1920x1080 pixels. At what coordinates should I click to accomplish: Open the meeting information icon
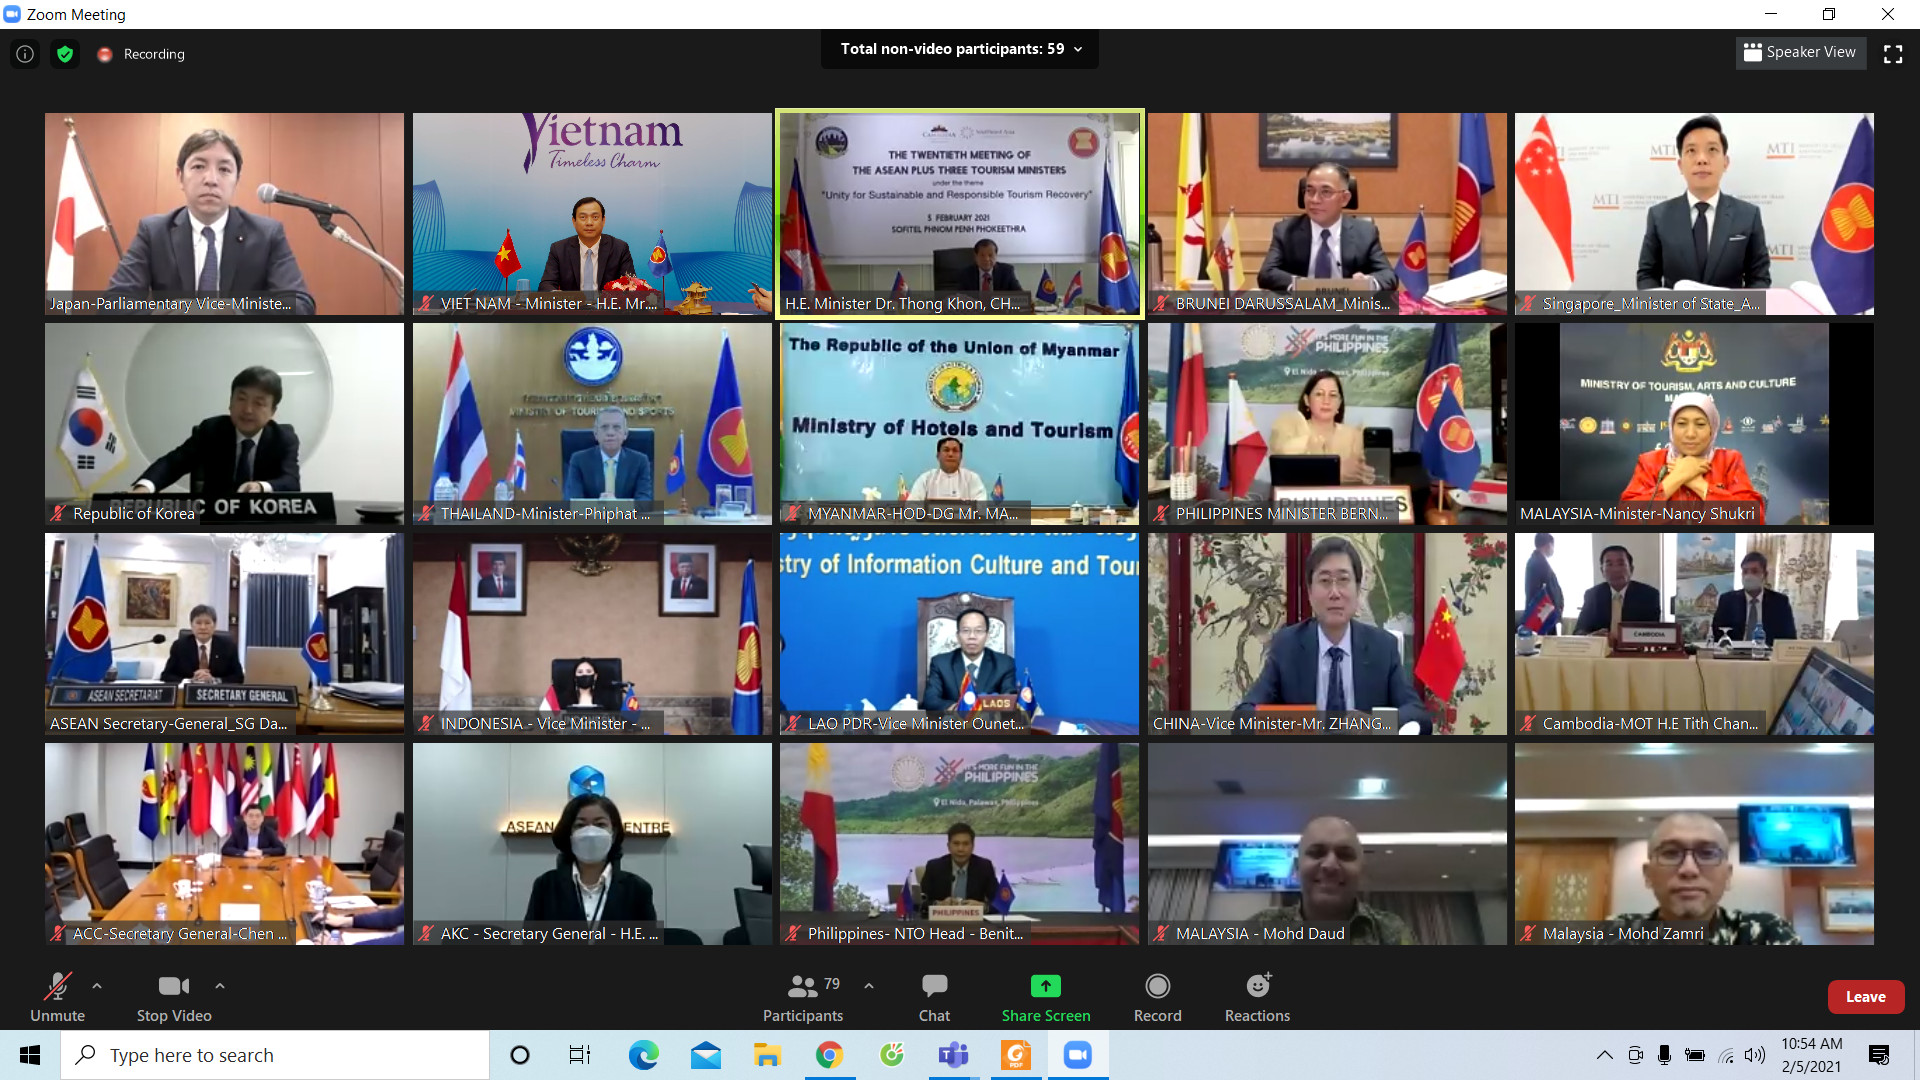click(25, 54)
